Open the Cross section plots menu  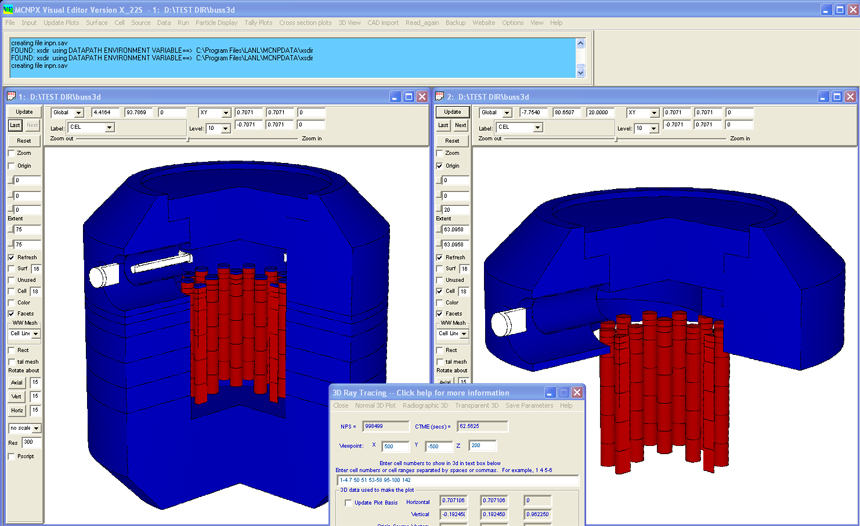coord(305,22)
